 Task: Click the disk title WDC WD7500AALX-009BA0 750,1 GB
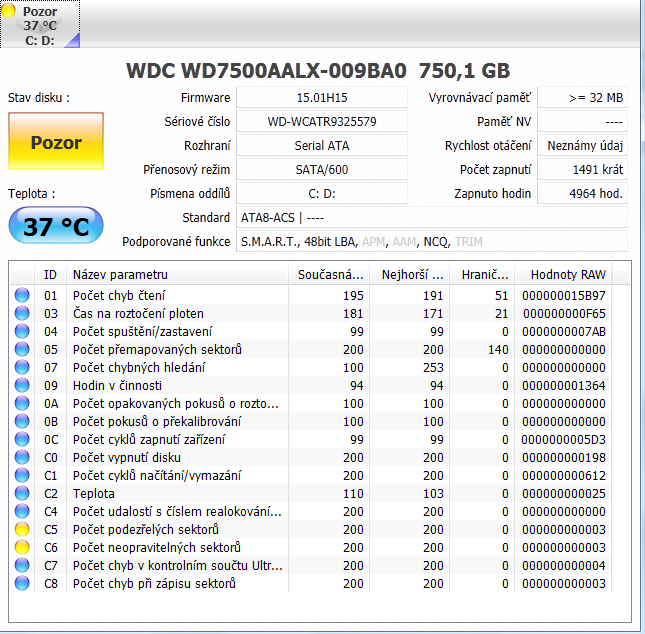coord(318,70)
